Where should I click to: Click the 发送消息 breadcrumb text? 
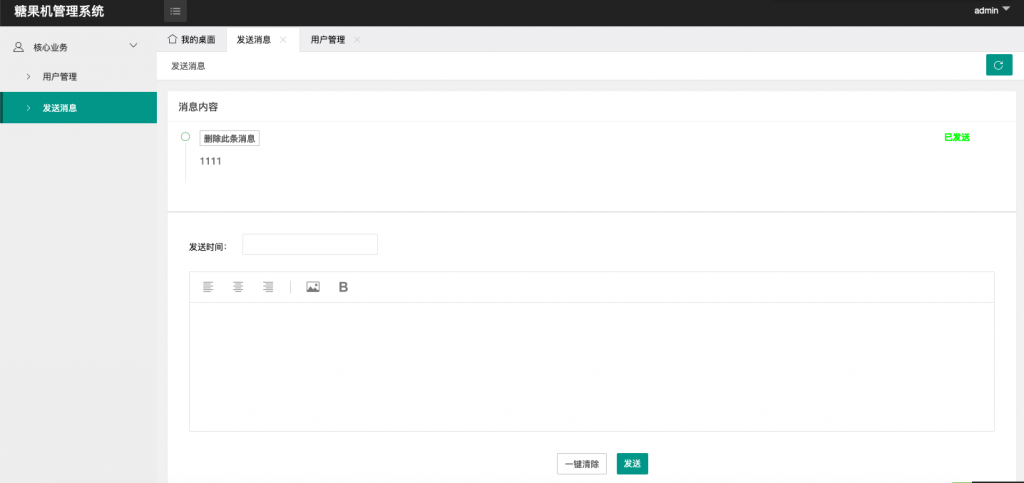188,66
